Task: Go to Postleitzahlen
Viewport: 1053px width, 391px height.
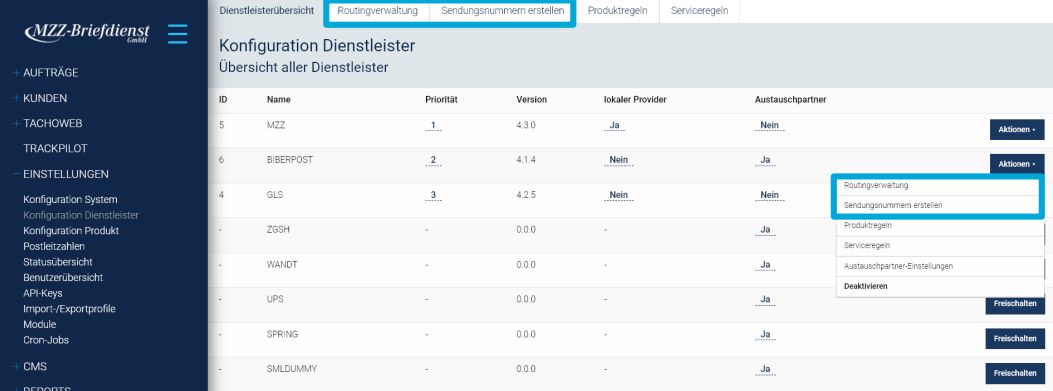Action: [x=54, y=247]
